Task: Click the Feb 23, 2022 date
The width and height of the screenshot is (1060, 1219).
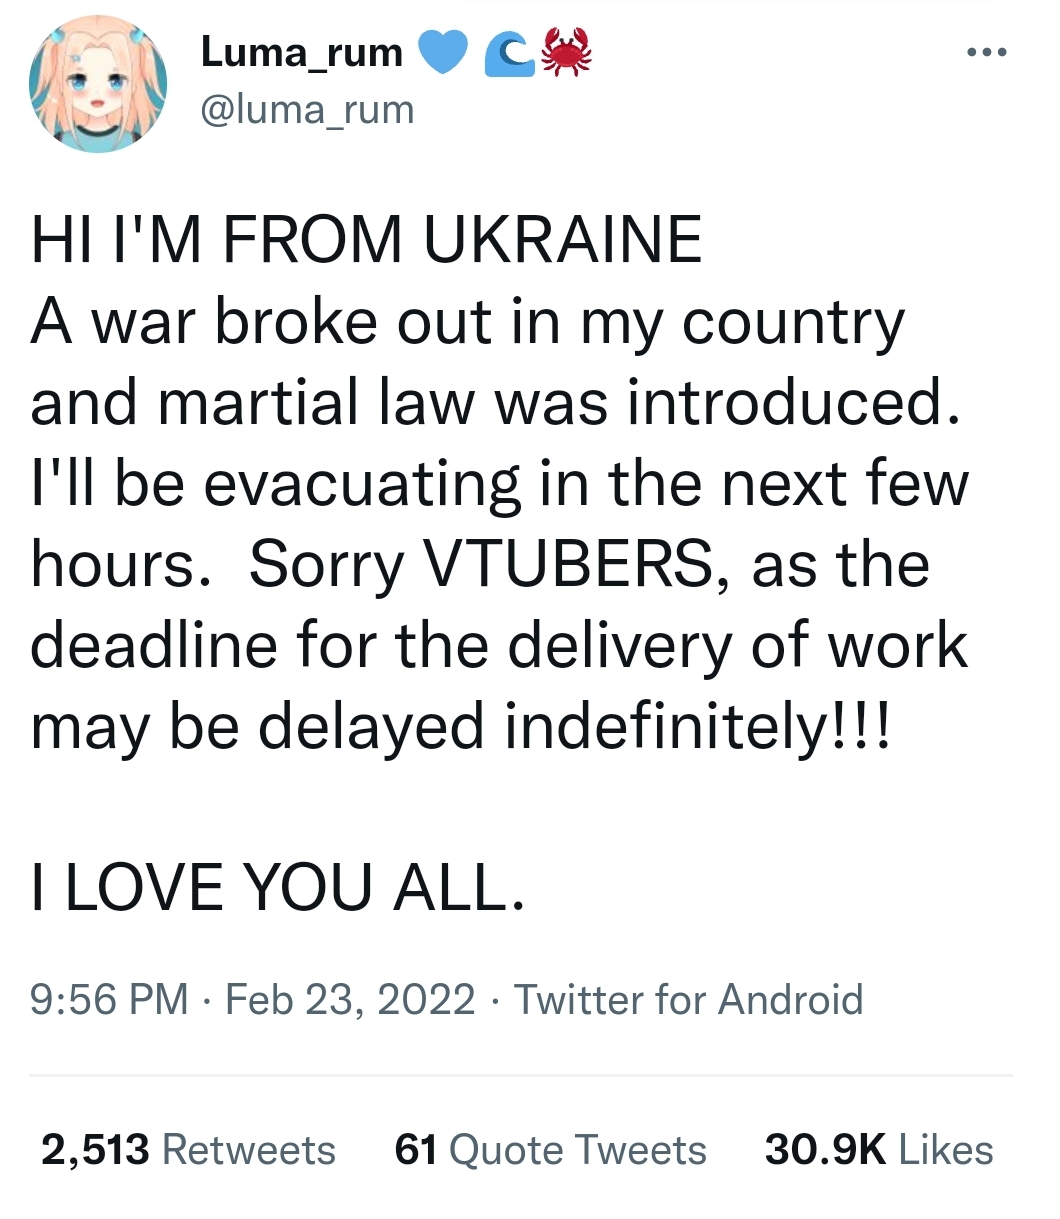Action: tap(350, 999)
